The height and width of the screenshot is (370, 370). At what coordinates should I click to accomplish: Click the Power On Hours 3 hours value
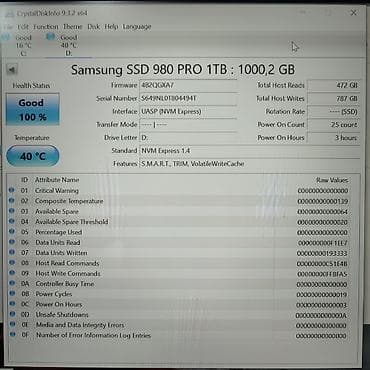pos(334,137)
